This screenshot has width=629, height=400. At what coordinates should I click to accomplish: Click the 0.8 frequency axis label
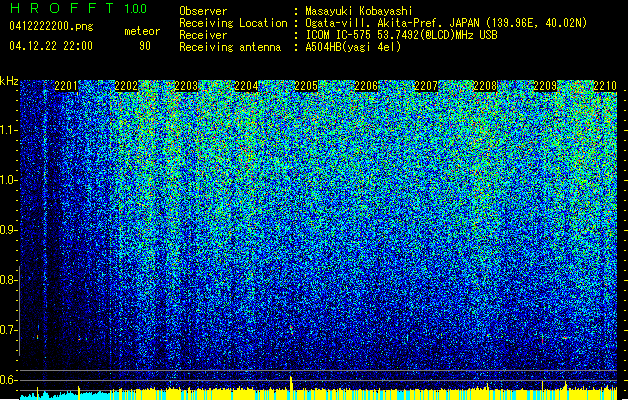(8, 280)
